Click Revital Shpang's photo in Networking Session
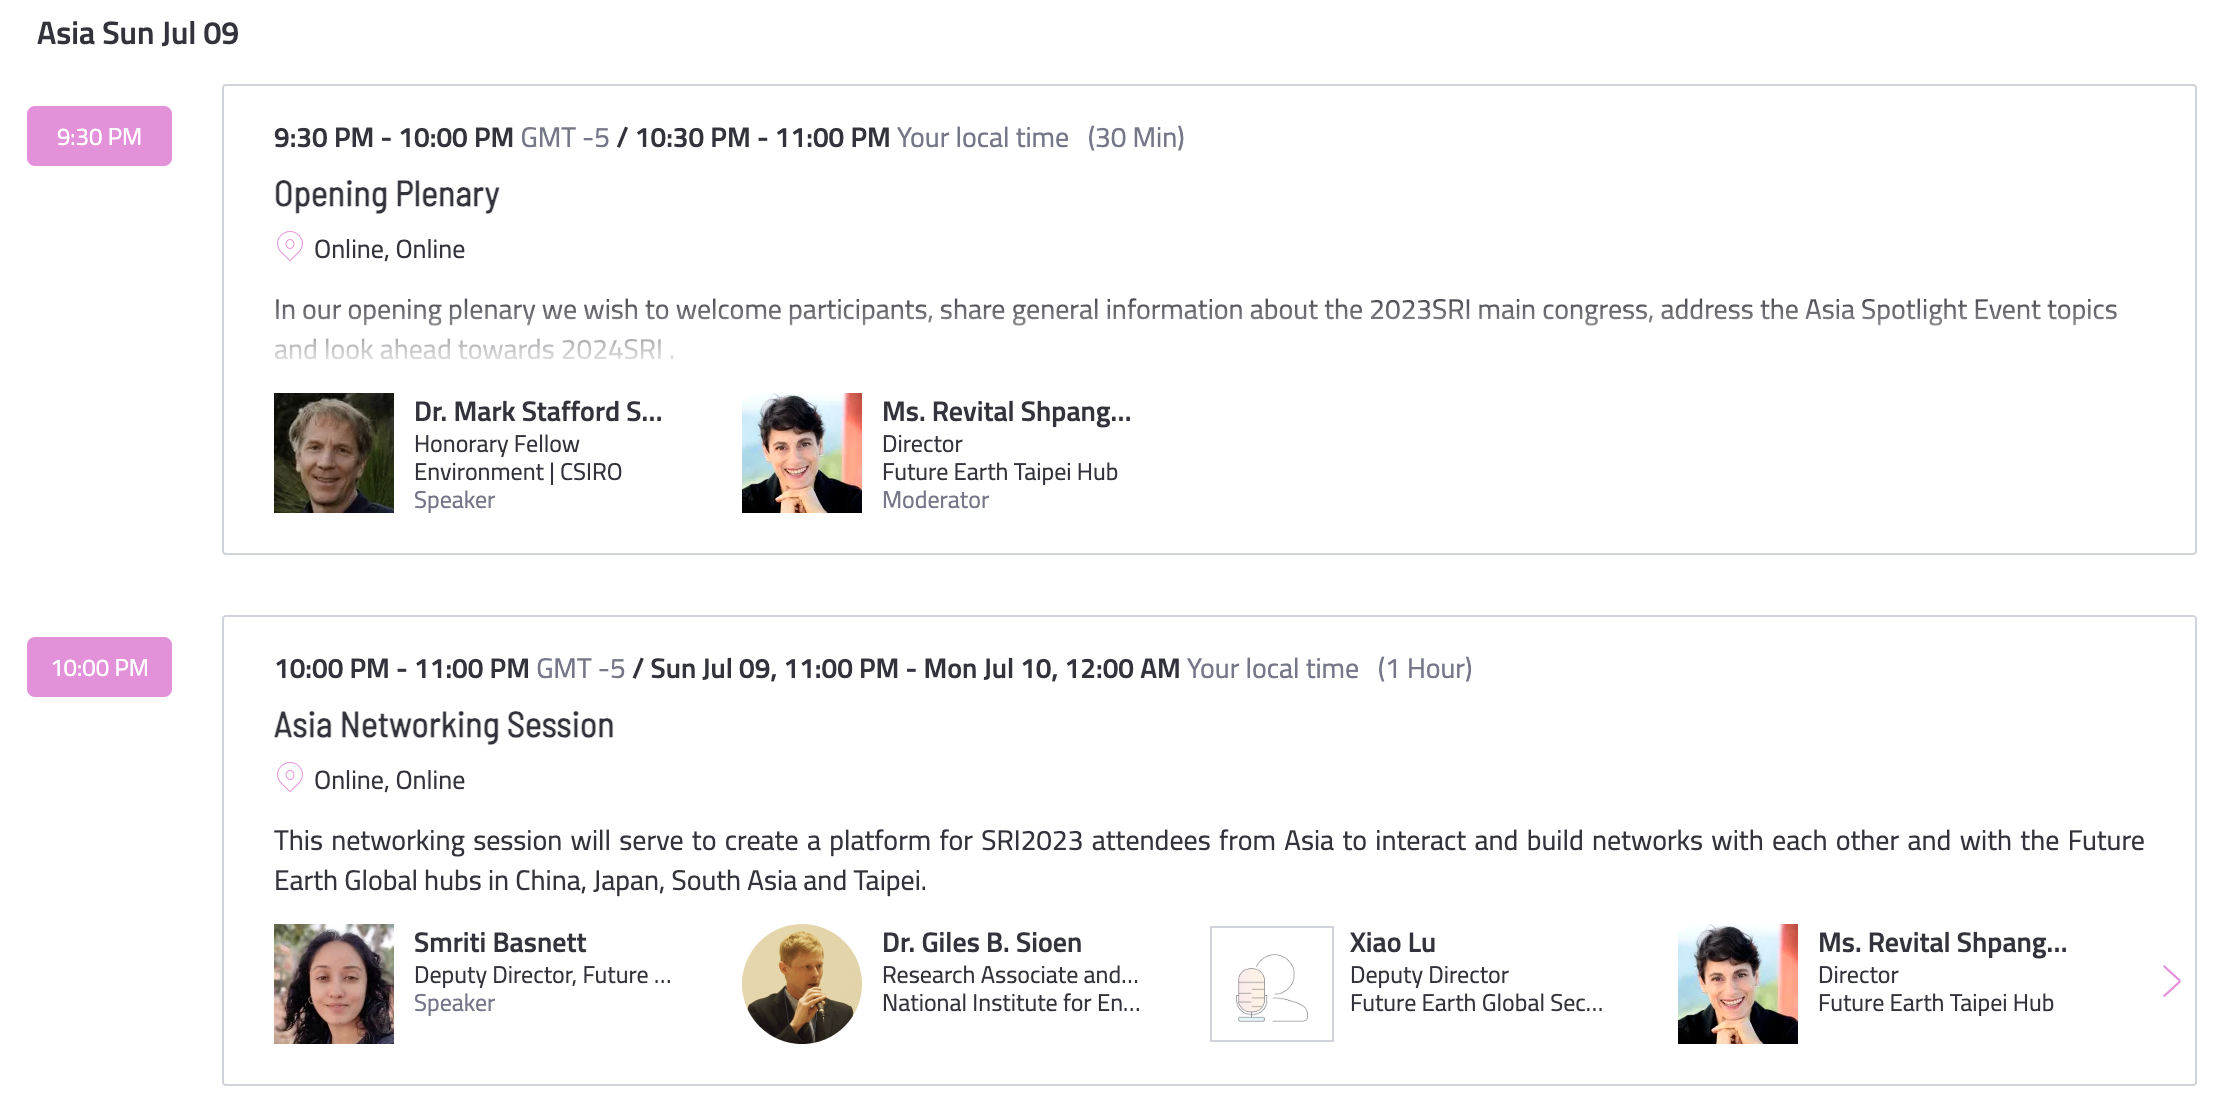The image size is (2226, 1118). [1738, 984]
